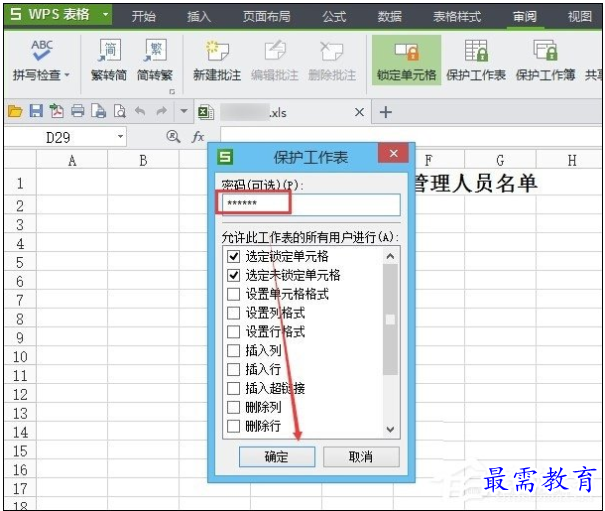
Task: Uncheck 选定锁定单元格 checkbox
Action: pos(233,256)
